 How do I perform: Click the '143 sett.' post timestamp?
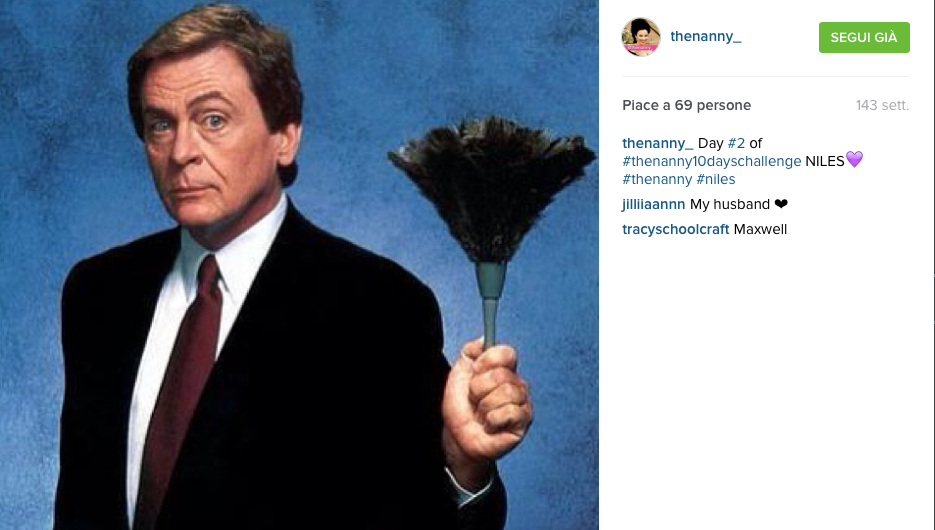(x=883, y=106)
